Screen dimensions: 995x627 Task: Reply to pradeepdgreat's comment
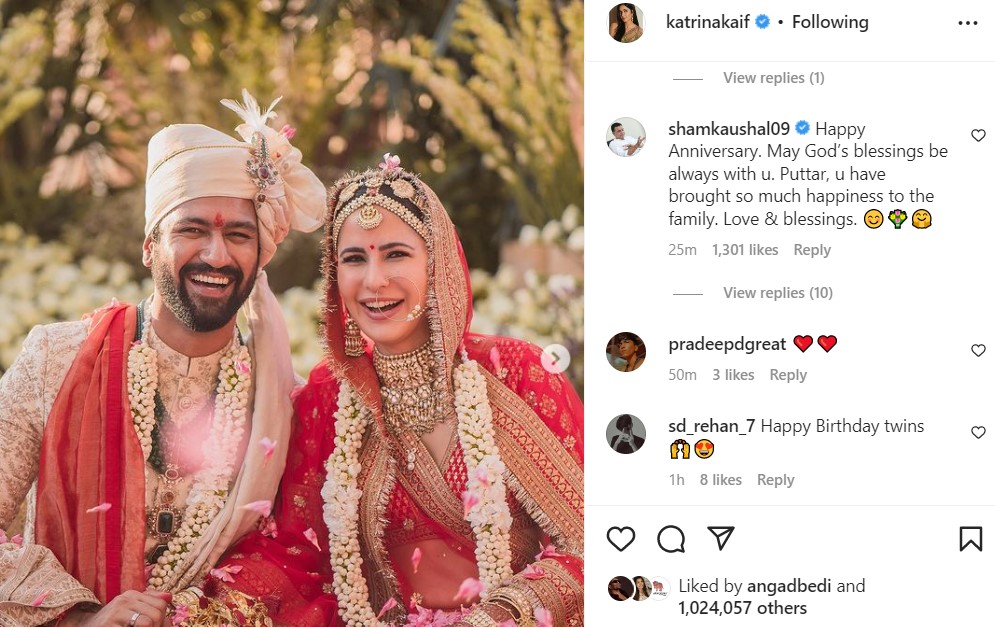pos(788,375)
